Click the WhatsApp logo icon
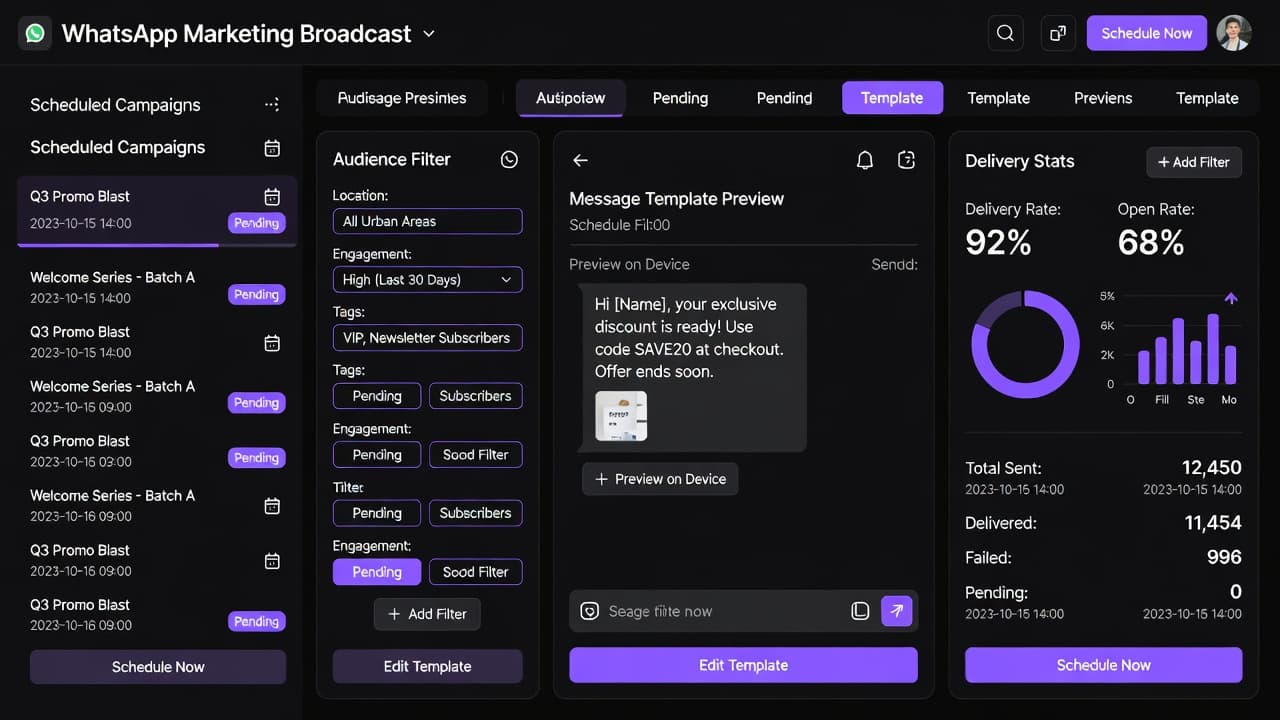The image size is (1280, 720). (35, 33)
